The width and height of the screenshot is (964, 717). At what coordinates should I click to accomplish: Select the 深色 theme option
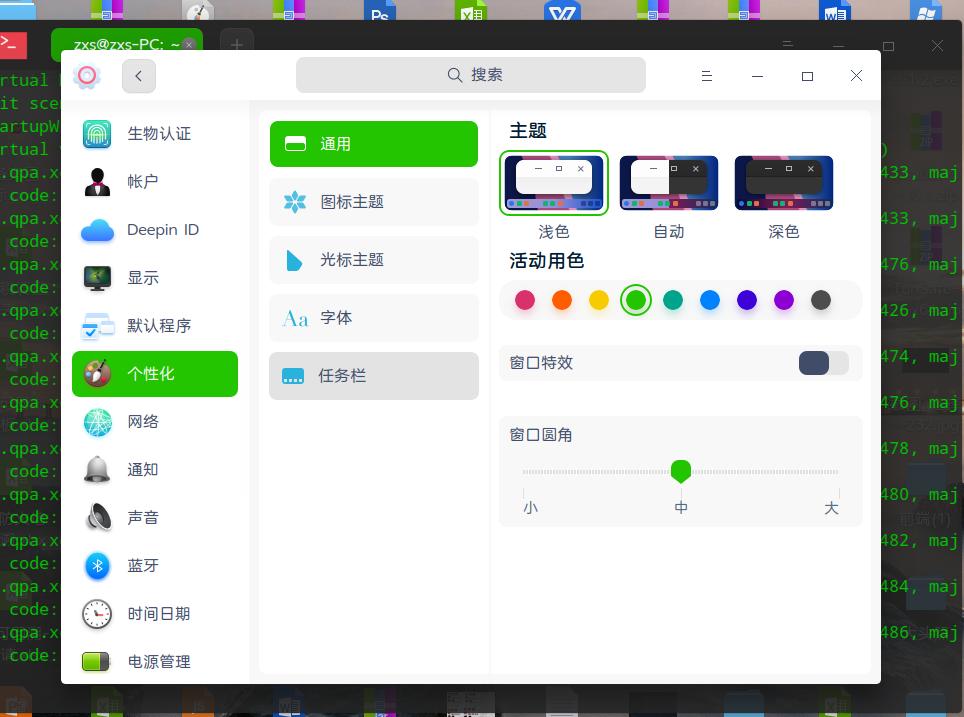coord(784,183)
